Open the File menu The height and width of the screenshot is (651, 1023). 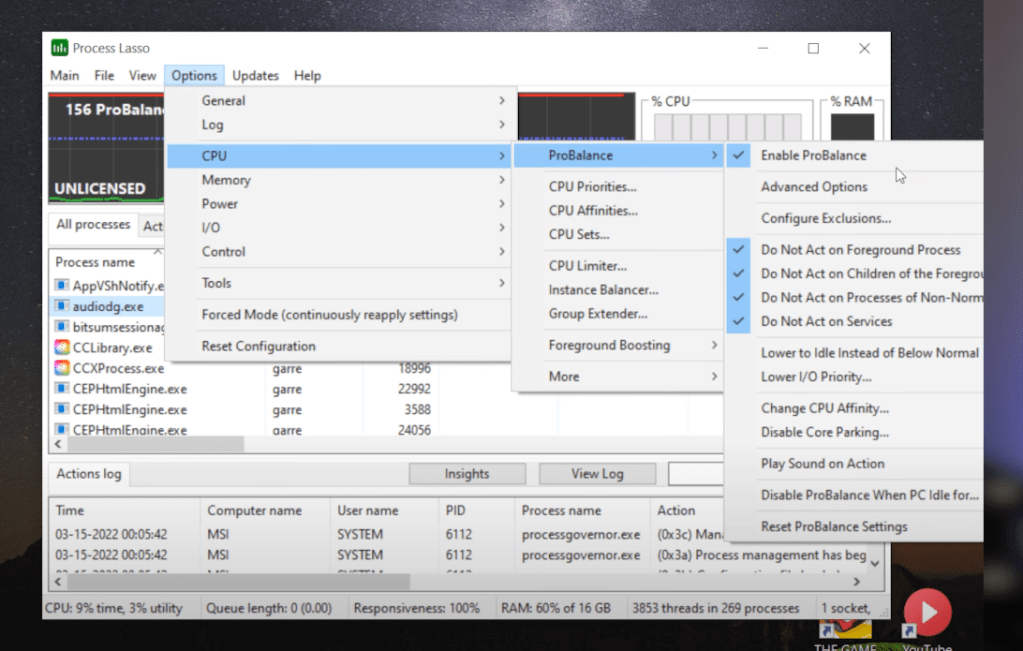(104, 76)
